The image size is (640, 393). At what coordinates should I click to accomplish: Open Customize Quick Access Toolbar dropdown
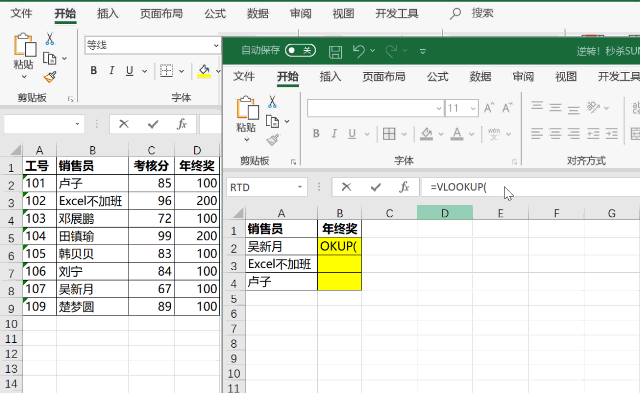coord(423,51)
